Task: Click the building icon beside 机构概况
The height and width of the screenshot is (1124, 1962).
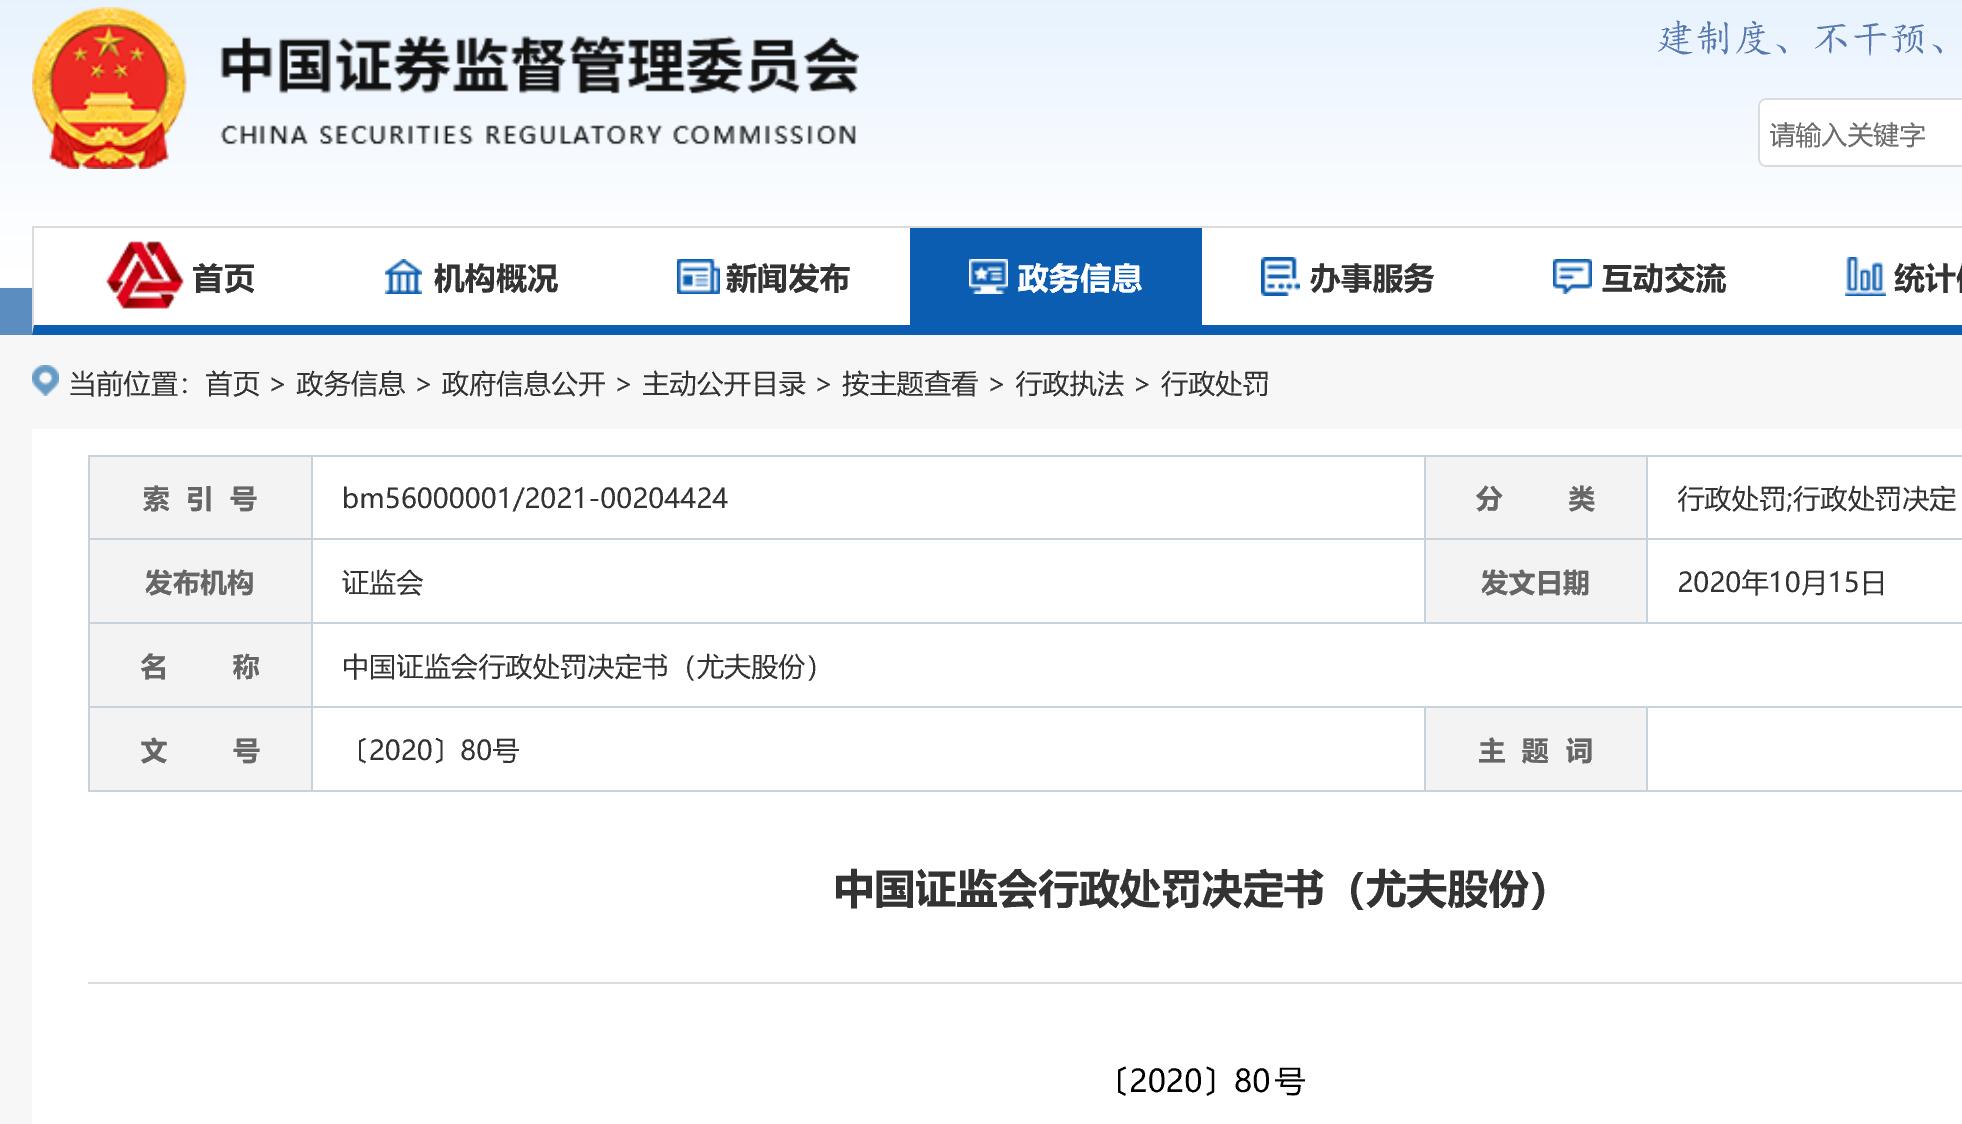Action: [404, 277]
